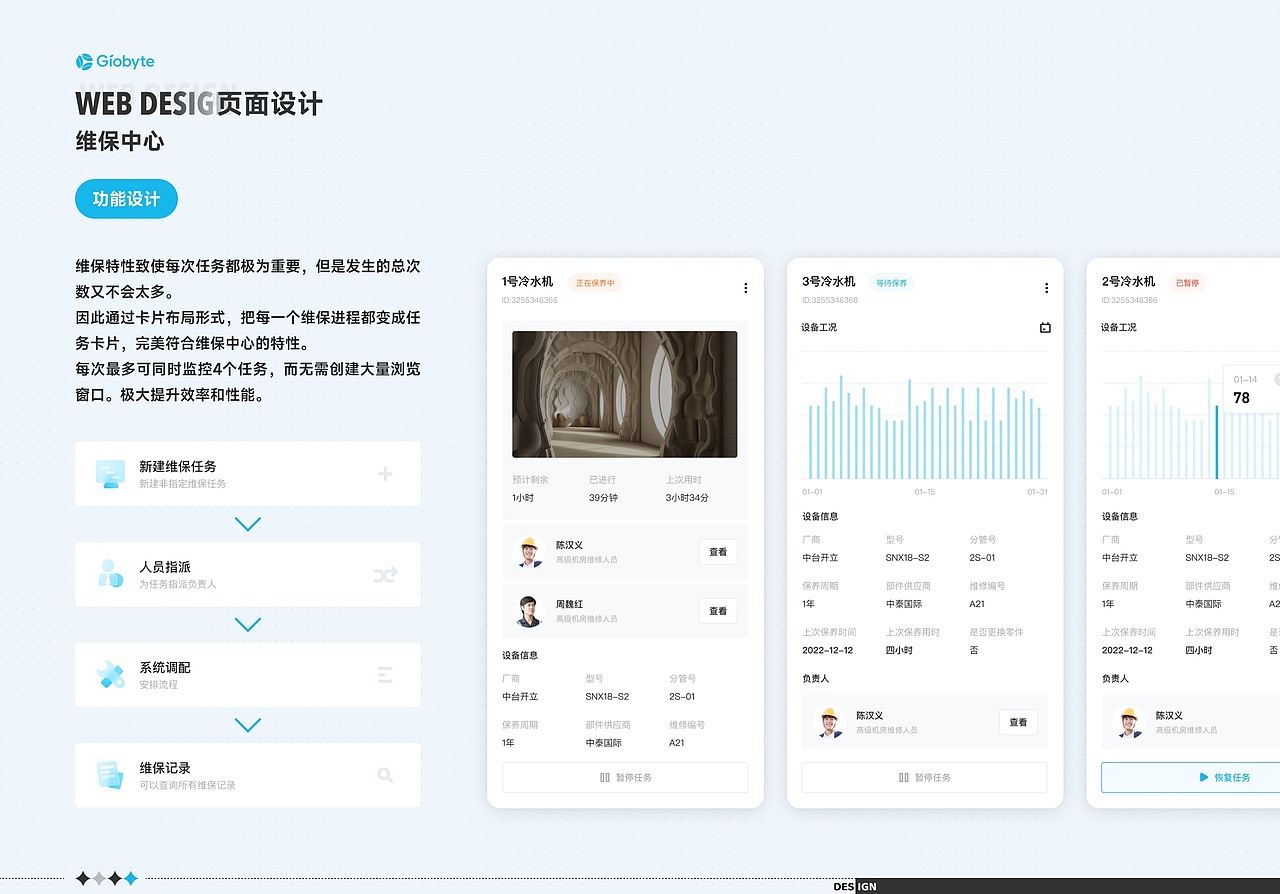This screenshot has width=1280, height=894.
Task: Click the 2号冷水机 card title
Action: 1128,282
